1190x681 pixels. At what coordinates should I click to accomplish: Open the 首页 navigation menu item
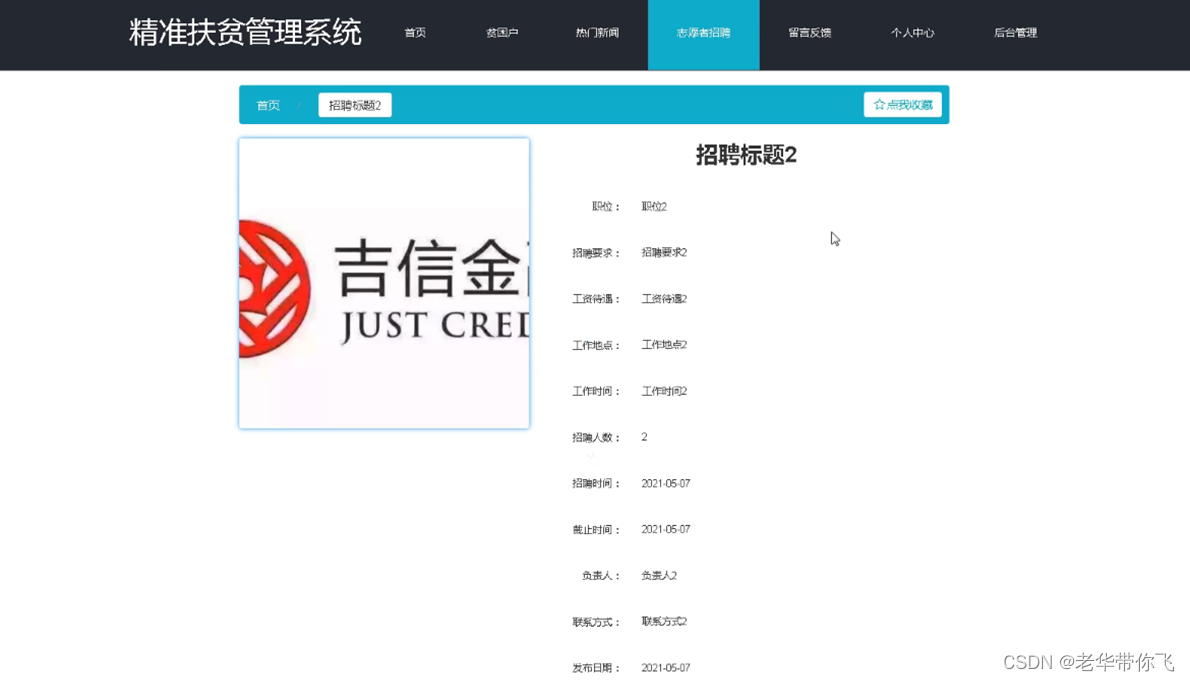tap(415, 33)
